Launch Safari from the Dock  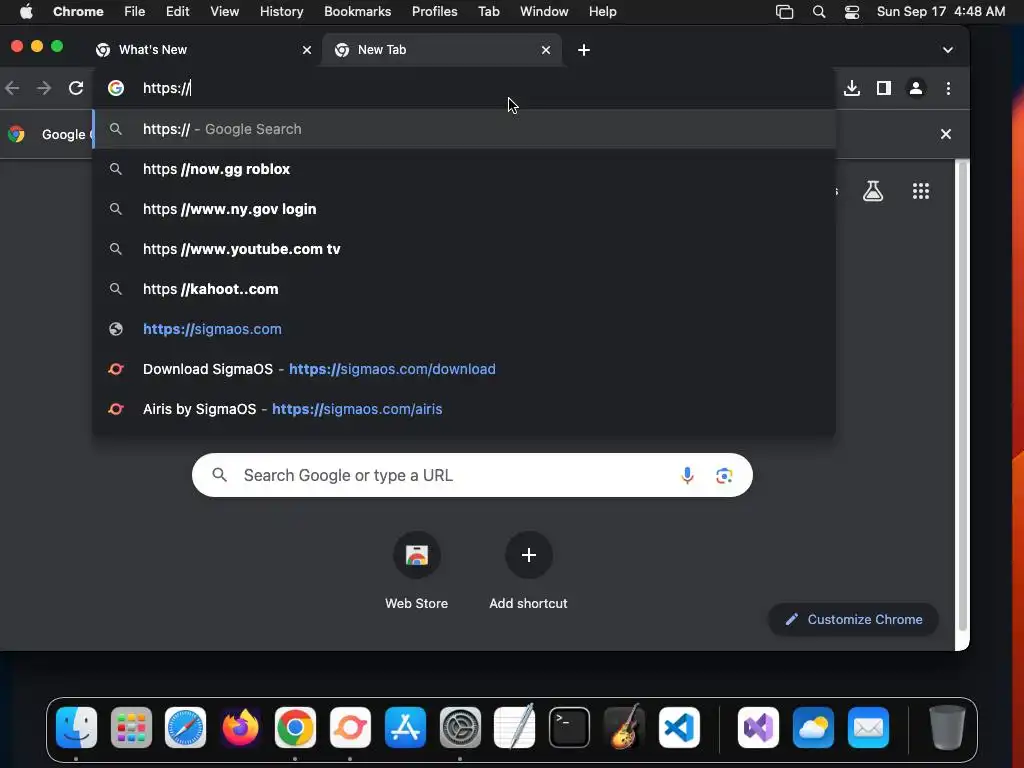point(185,727)
